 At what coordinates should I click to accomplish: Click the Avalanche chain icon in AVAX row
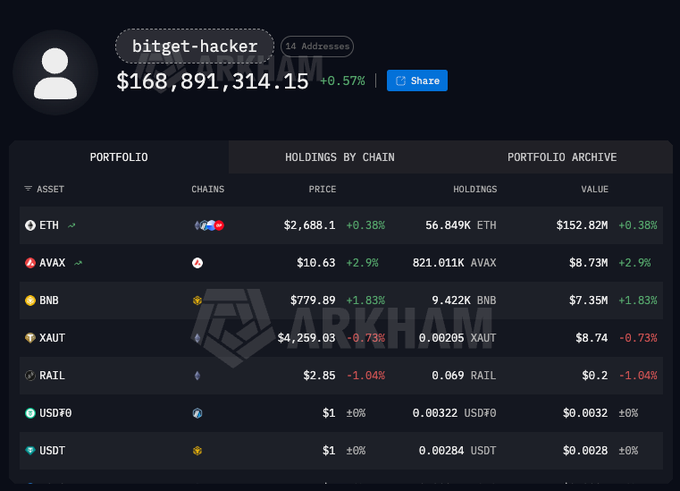(x=197, y=263)
